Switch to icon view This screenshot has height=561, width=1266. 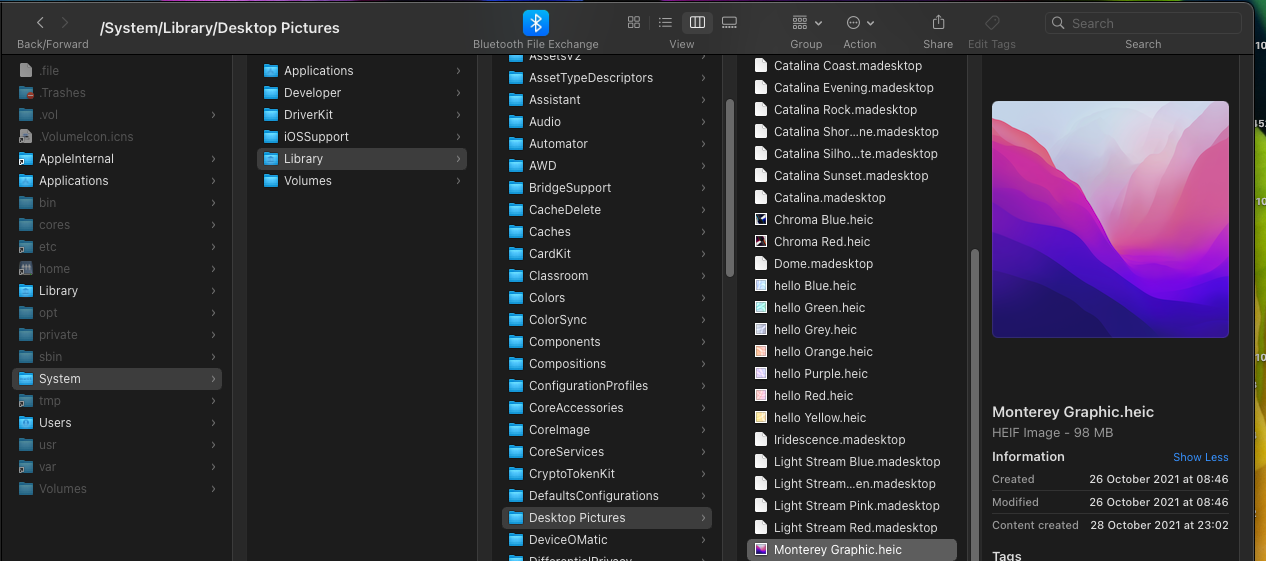[634, 22]
